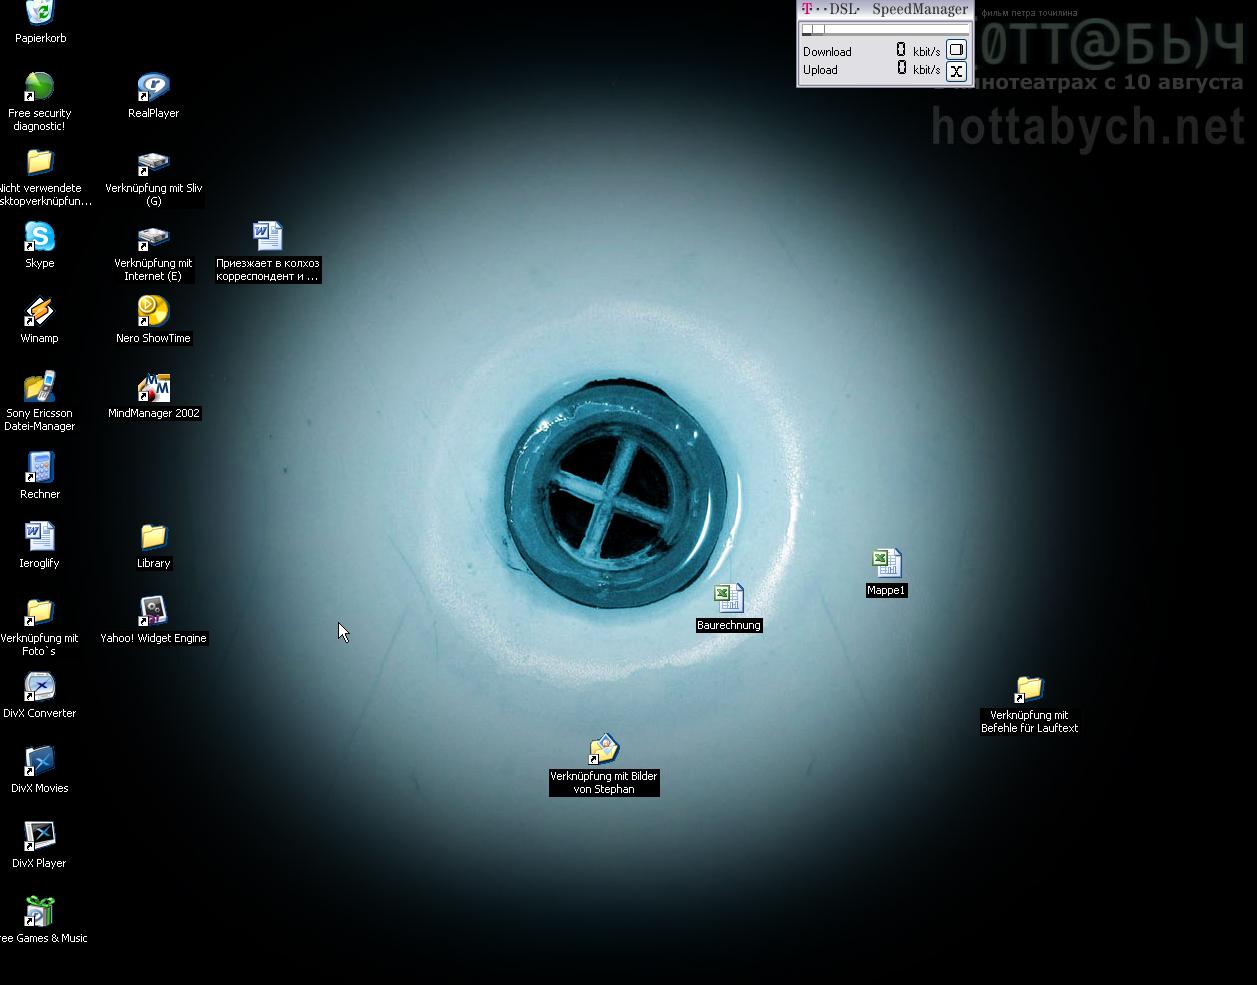Select the Sony Ericsson Datei-Manager icon

[x=39, y=388]
